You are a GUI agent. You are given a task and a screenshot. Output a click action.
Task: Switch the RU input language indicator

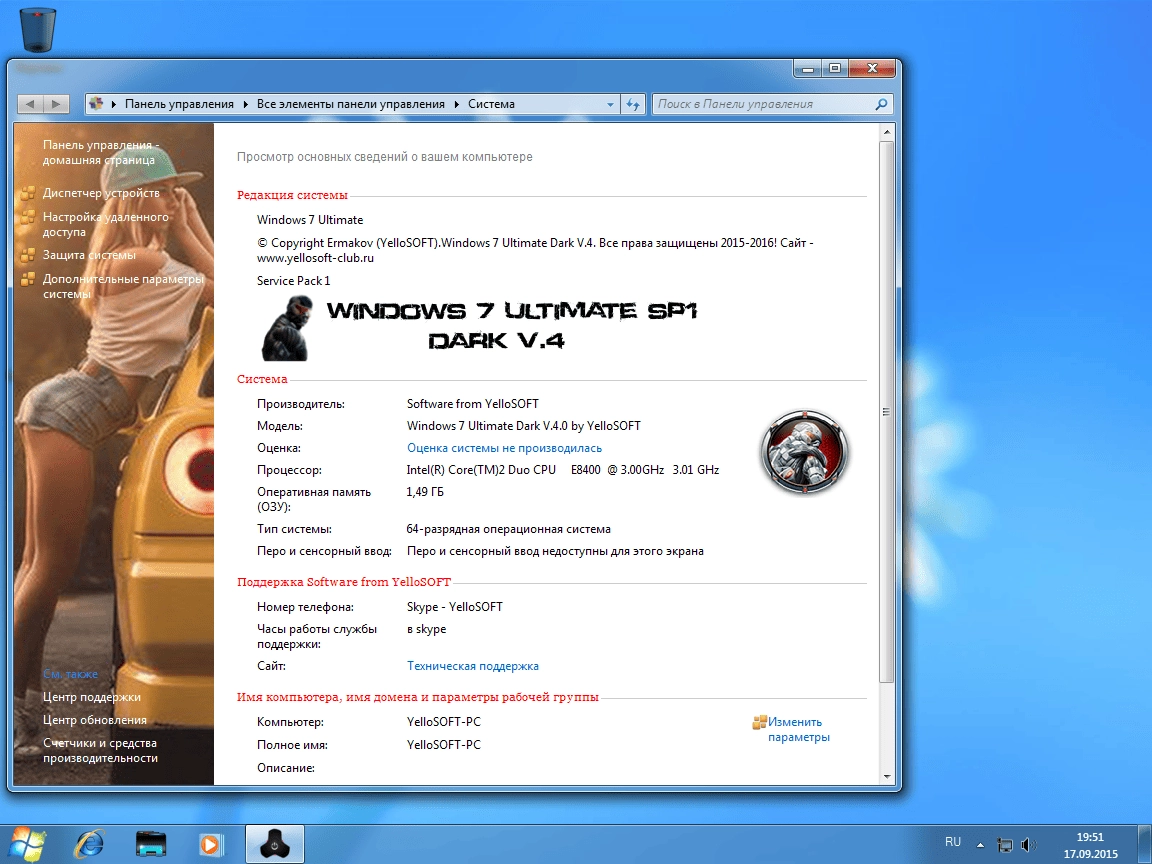953,842
